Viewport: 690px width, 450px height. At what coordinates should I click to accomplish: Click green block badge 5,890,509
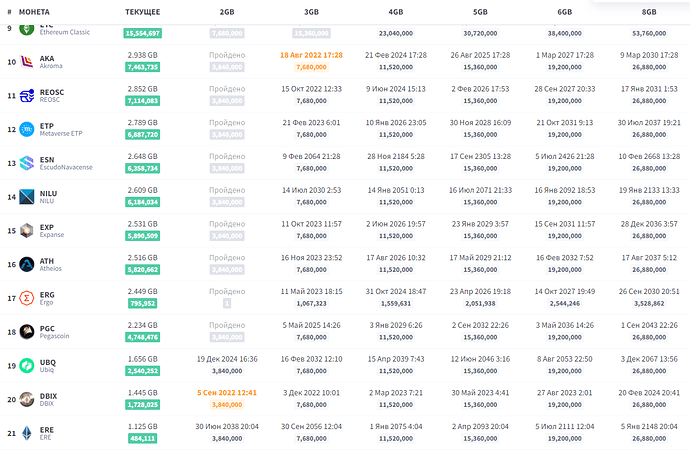(143, 236)
